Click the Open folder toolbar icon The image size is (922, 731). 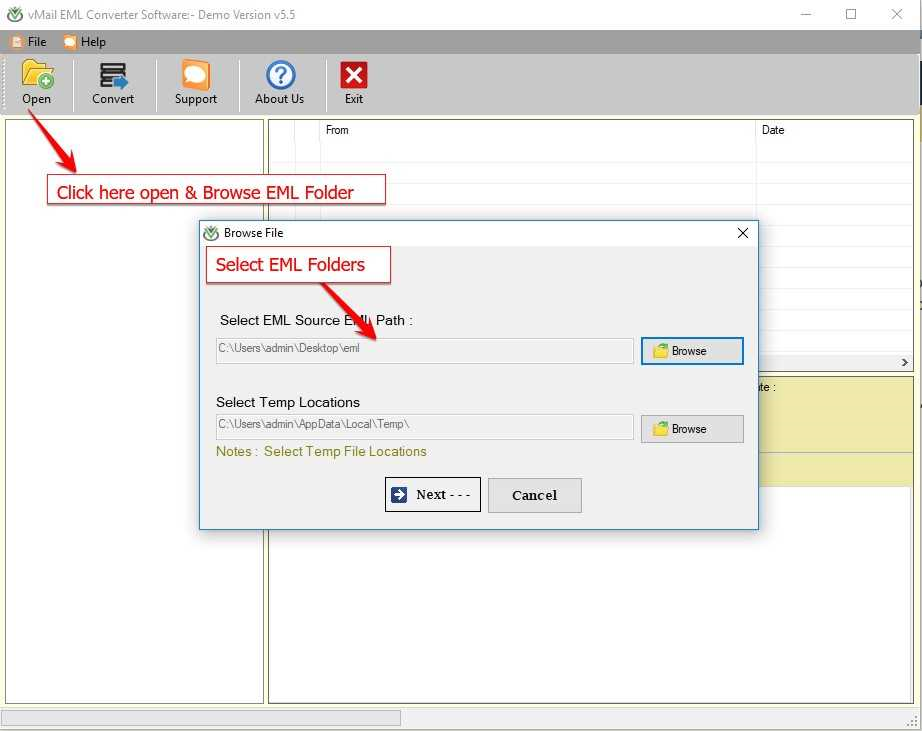(37, 76)
